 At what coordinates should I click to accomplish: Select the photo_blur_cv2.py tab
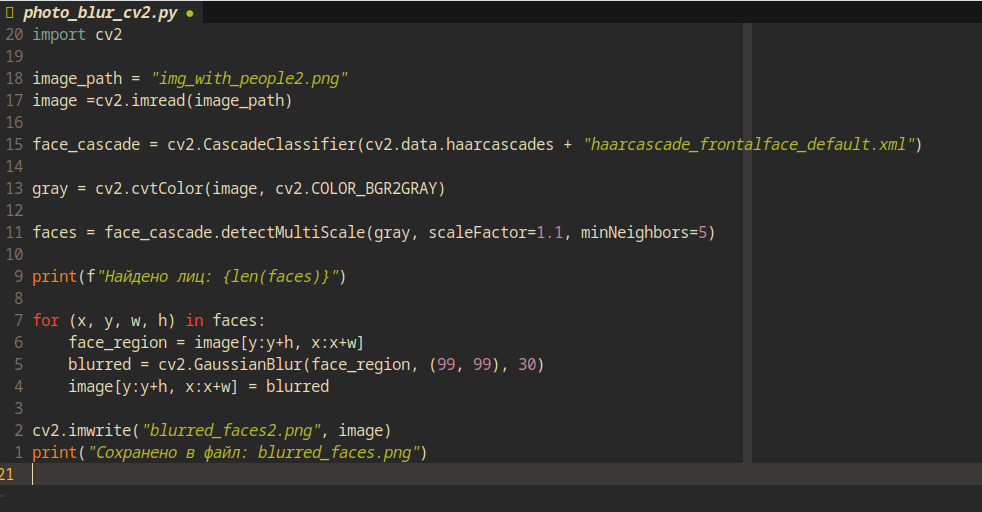(x=100, y=13)
